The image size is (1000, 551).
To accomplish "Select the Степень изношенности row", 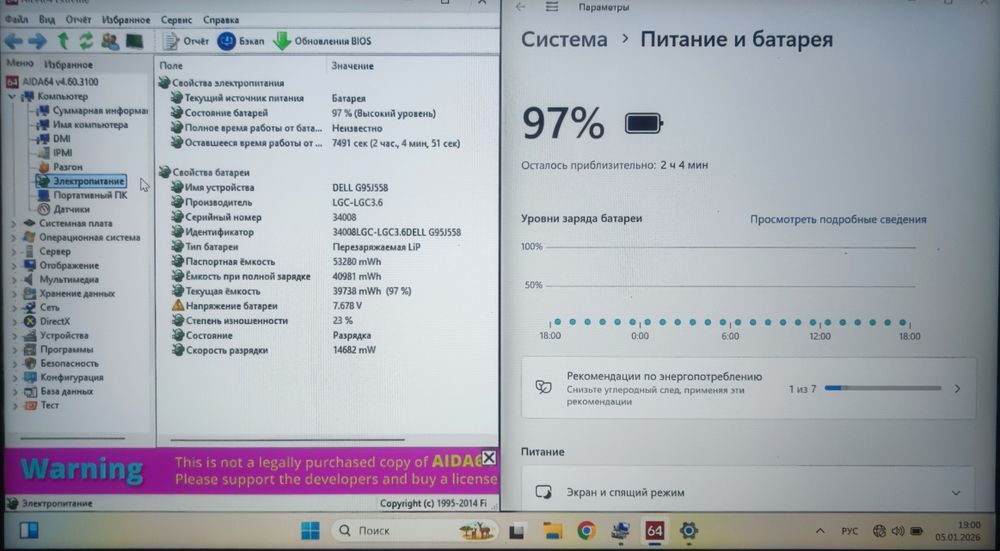I will (327, 321).
